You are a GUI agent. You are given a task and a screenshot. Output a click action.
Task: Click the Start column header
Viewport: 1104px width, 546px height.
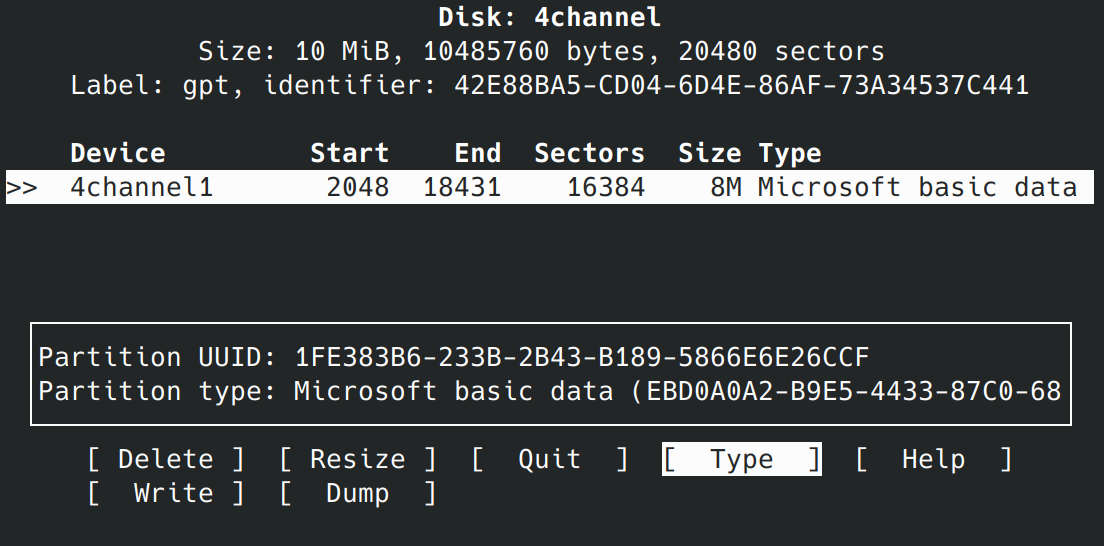(x=349, y=153)
